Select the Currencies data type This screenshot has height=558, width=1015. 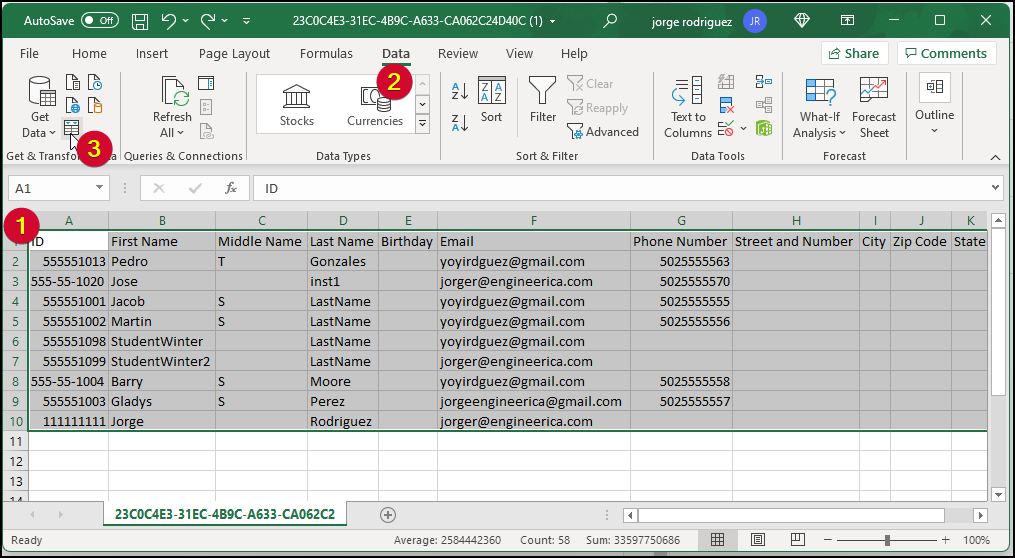point(375,105)
